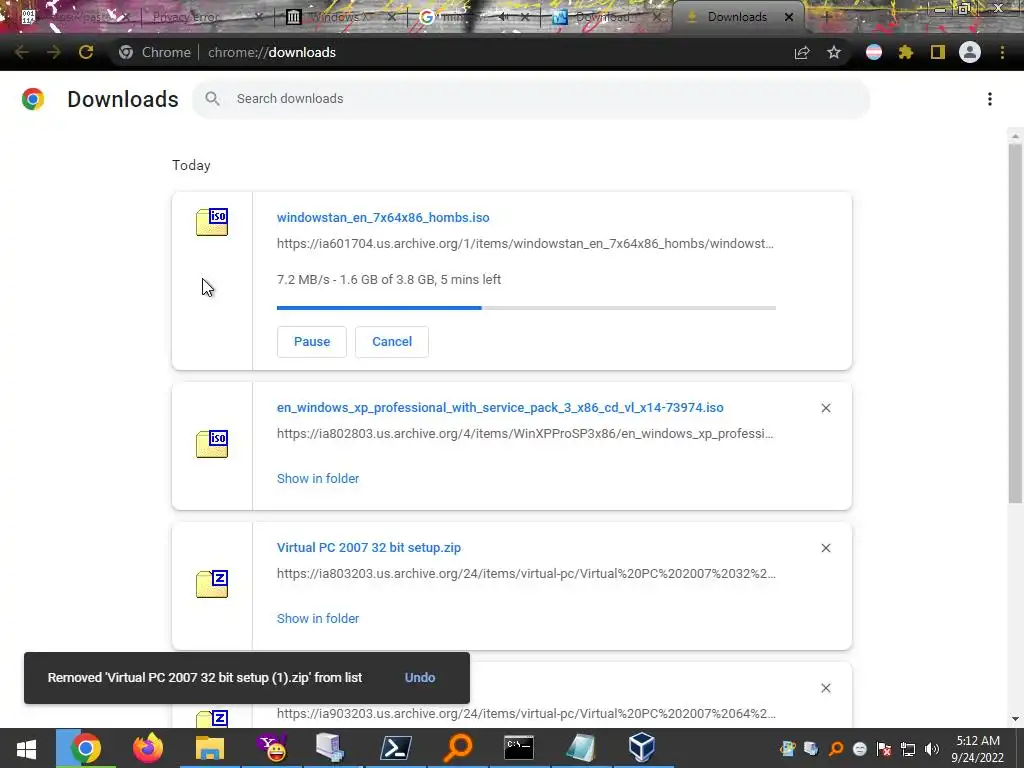Switch to the Download tab with blue icon

click(604, 17)
